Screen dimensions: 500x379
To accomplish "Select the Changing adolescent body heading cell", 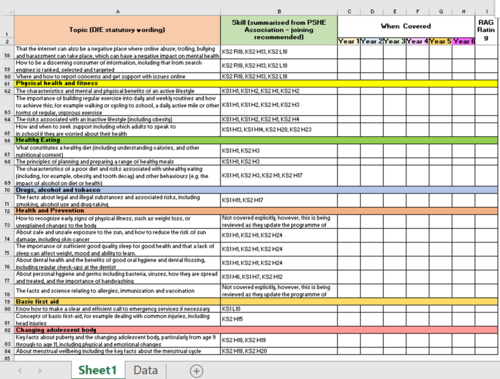I will [x=118, y=330].
